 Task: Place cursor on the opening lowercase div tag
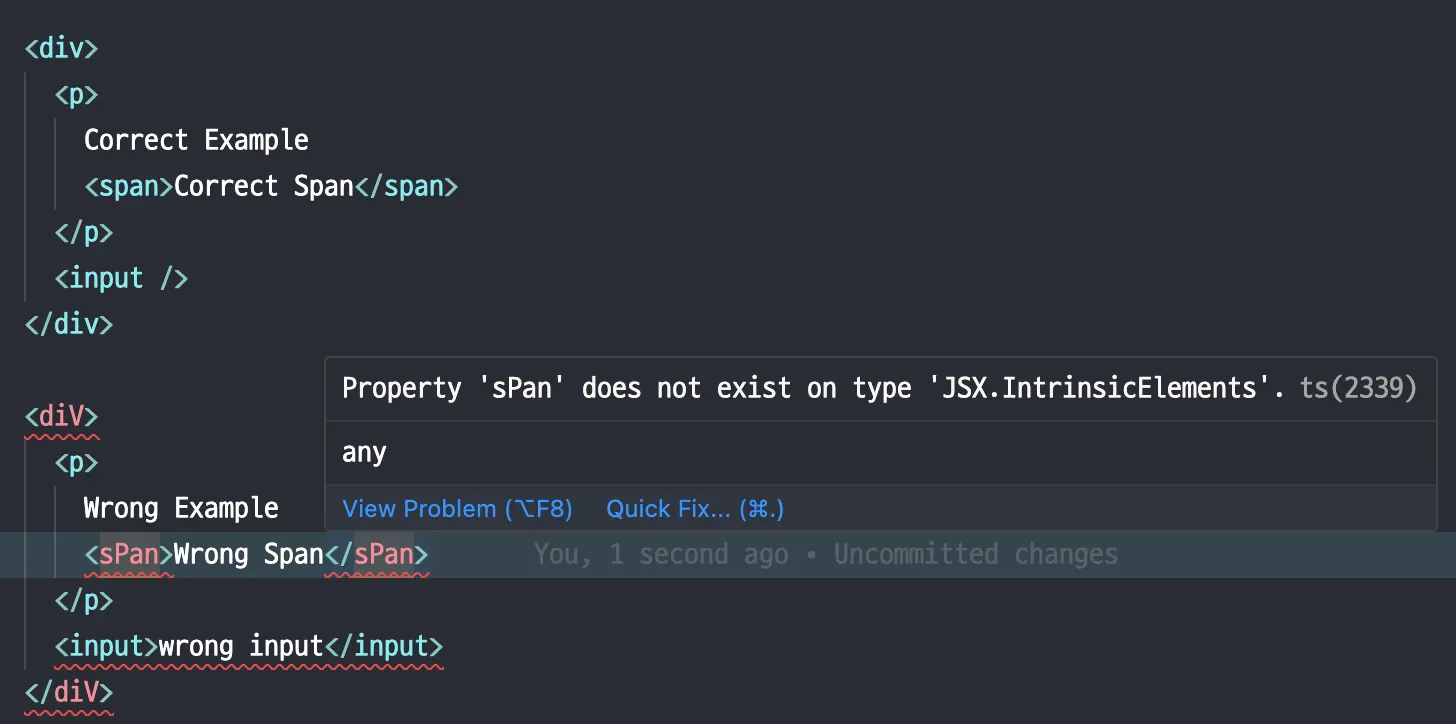(61, 48)
